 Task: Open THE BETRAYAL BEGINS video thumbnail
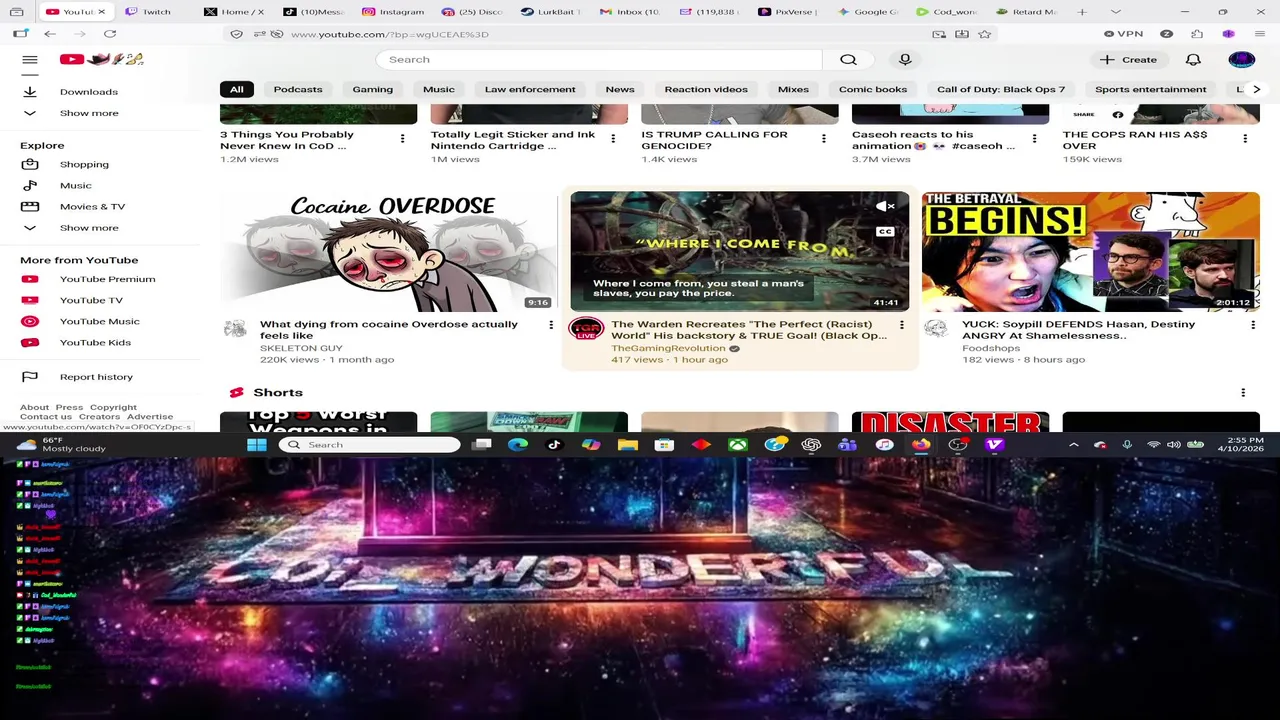(x=1091, y=252)
